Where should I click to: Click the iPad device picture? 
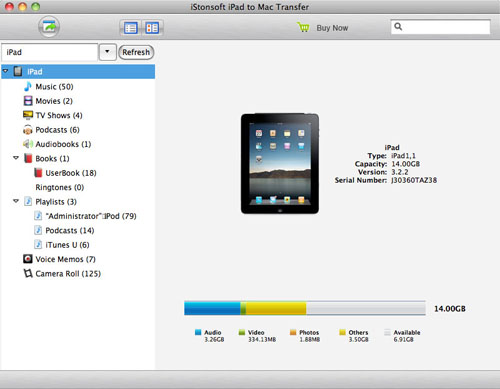coord(280,164)
